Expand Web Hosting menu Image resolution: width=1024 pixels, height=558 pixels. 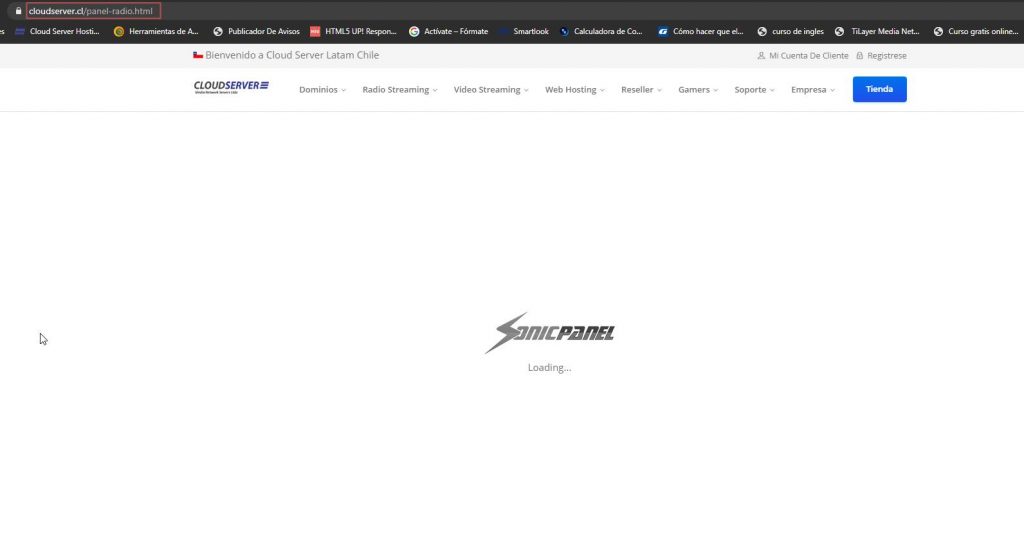point(575,90)
